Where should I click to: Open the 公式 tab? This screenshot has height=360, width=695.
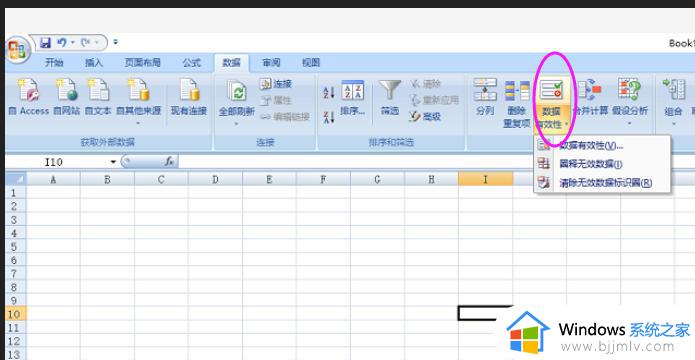coord(191,63)
